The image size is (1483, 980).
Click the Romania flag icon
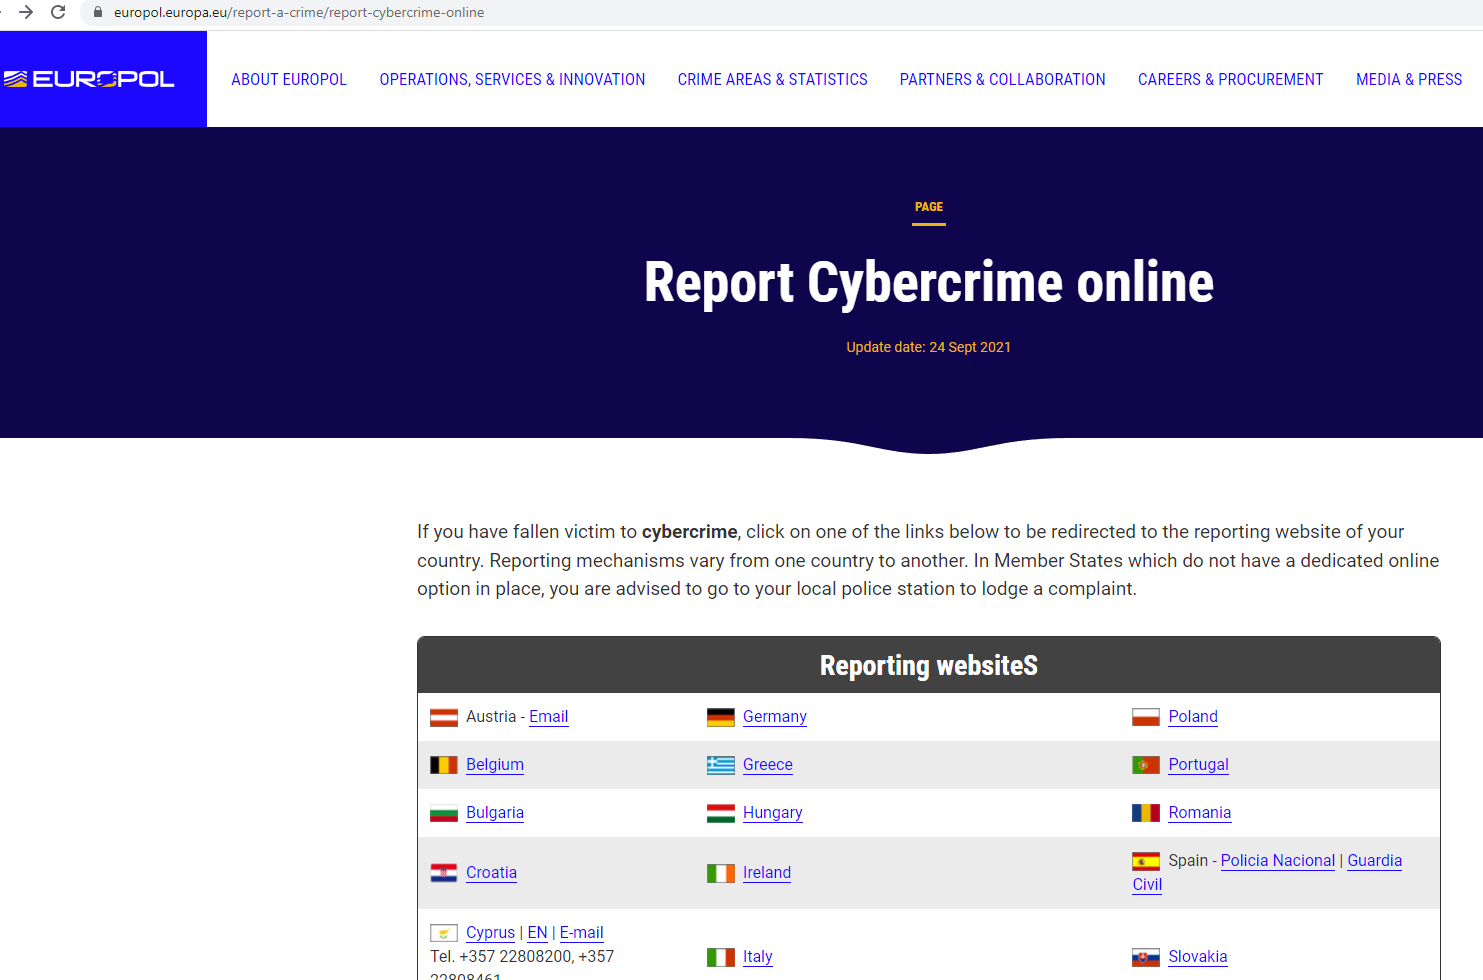pyautogui.click(x=1146, y=813)
